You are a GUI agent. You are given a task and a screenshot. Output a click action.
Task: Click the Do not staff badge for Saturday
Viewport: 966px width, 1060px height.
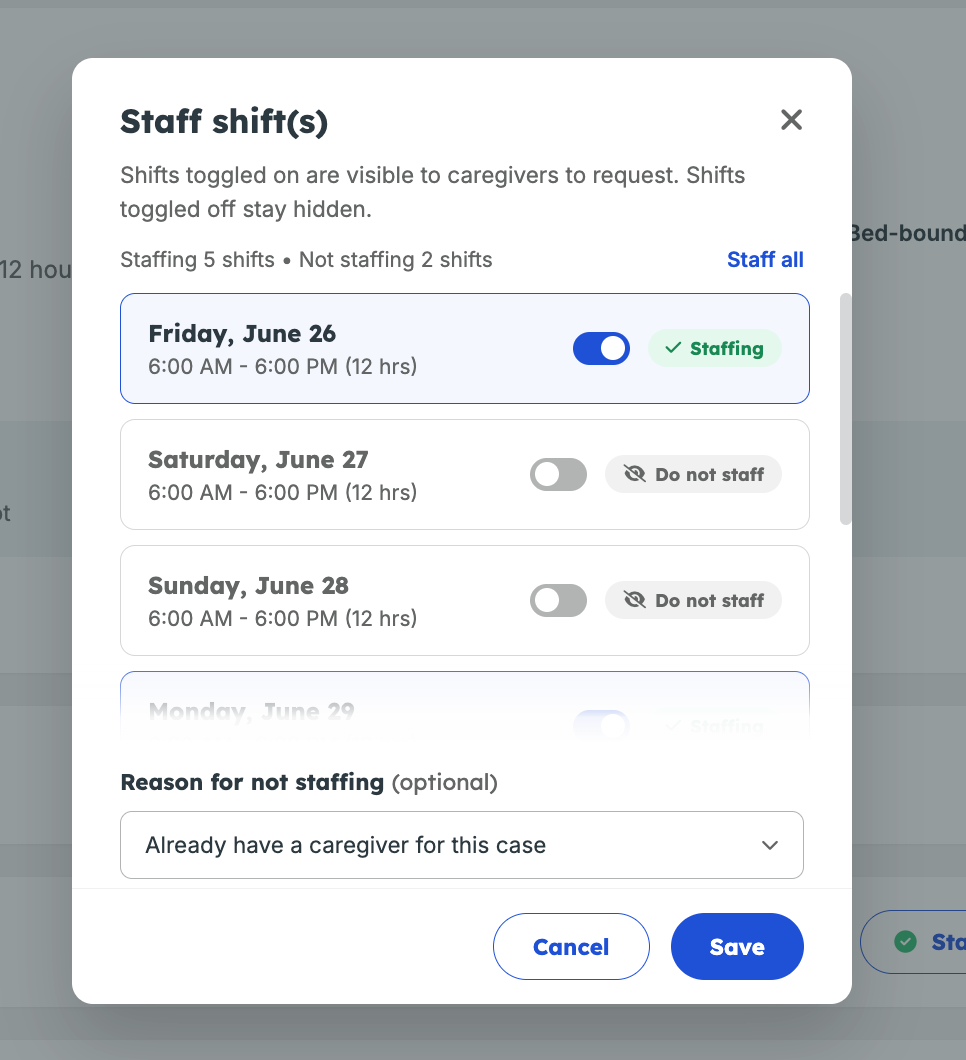coord(693,474)
